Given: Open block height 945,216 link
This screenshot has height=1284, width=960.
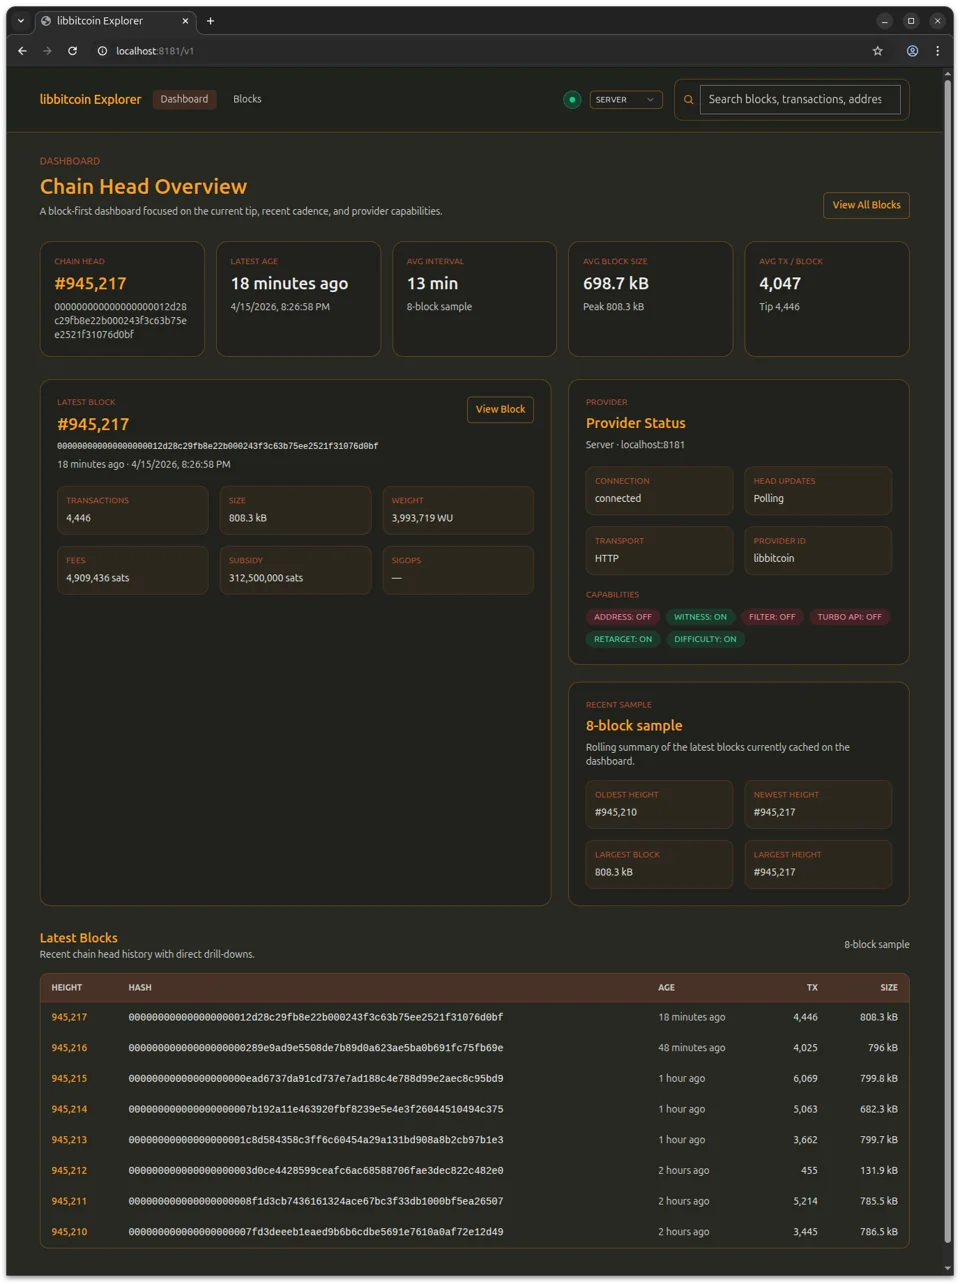Looking at the screenshot, I should click(x=69, y=1048).
